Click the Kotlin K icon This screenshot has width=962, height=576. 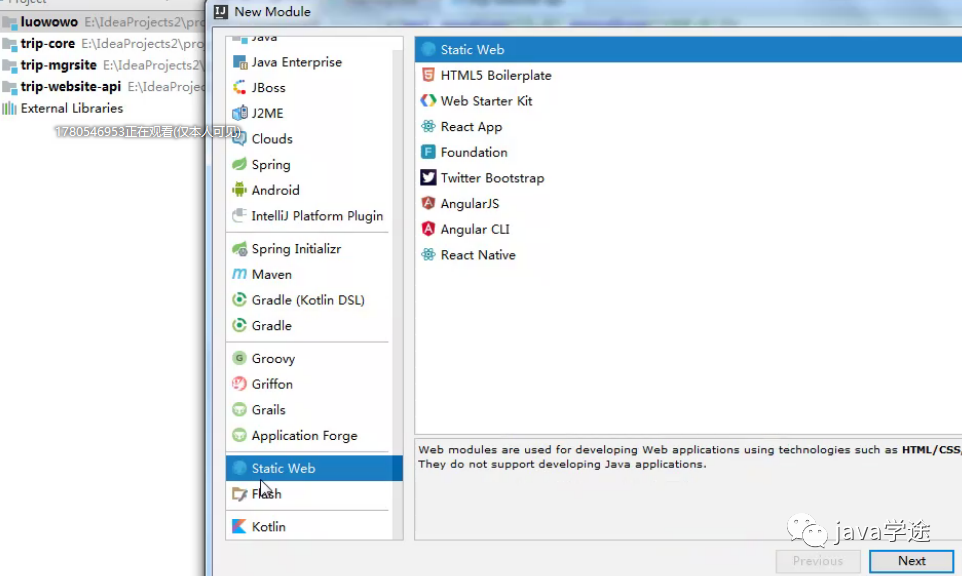[x=239, y=526]
